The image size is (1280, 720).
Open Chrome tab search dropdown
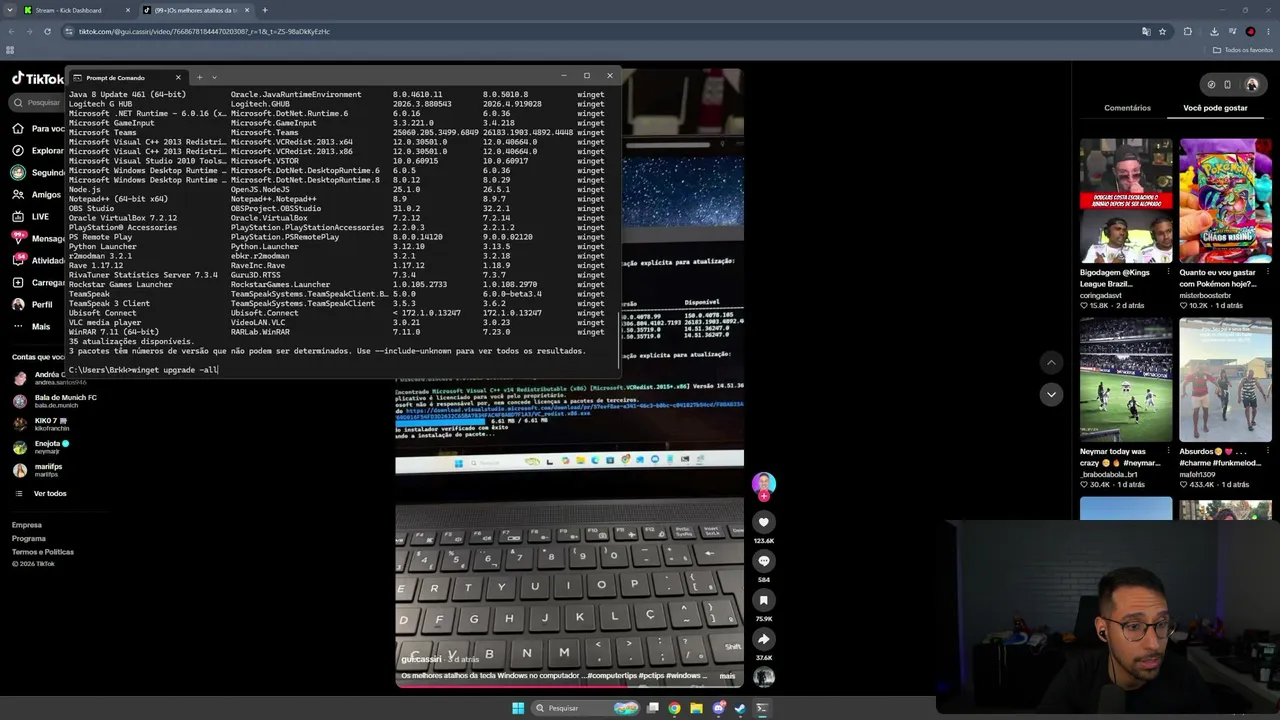pos(10,10)
